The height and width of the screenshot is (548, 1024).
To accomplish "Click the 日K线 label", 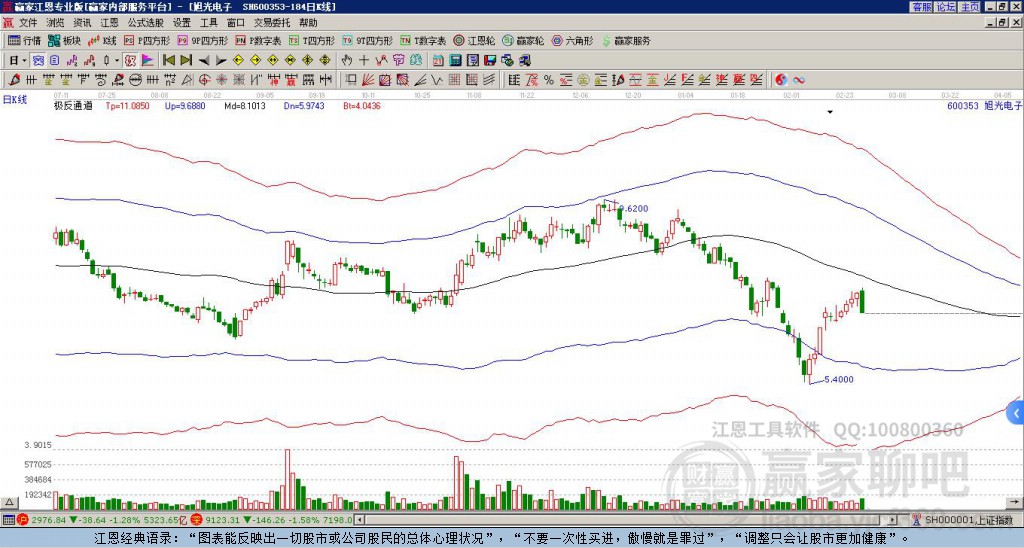I will [15, 100].
